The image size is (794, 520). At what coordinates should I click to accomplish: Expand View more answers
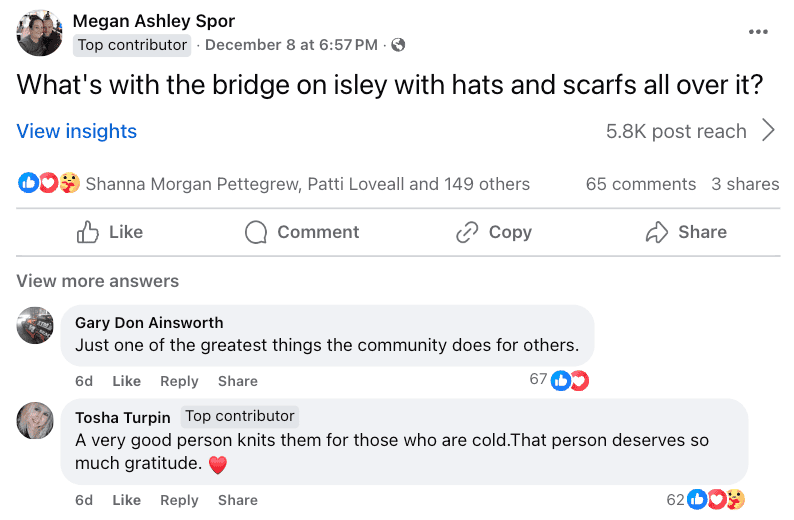(x=97, y=281)
